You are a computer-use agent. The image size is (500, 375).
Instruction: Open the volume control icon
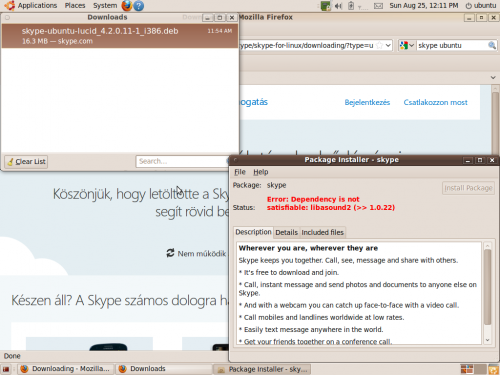pos(338,6)
